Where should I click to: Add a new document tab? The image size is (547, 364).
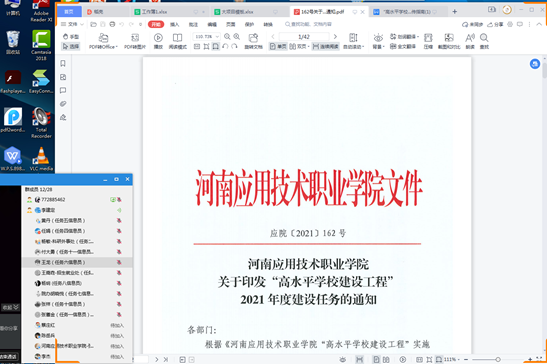point(455,12)
